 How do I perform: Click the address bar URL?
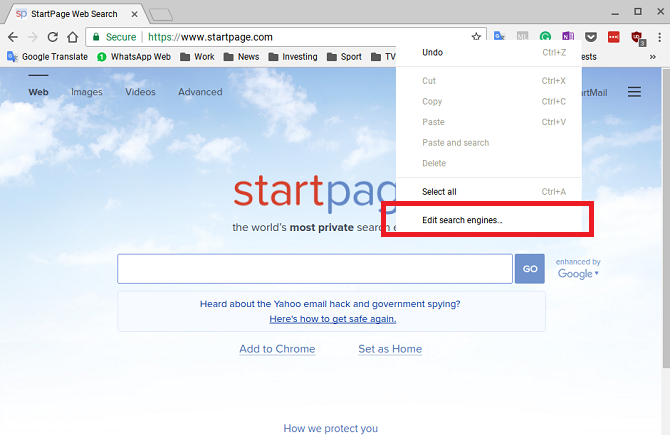click(210, 37)
